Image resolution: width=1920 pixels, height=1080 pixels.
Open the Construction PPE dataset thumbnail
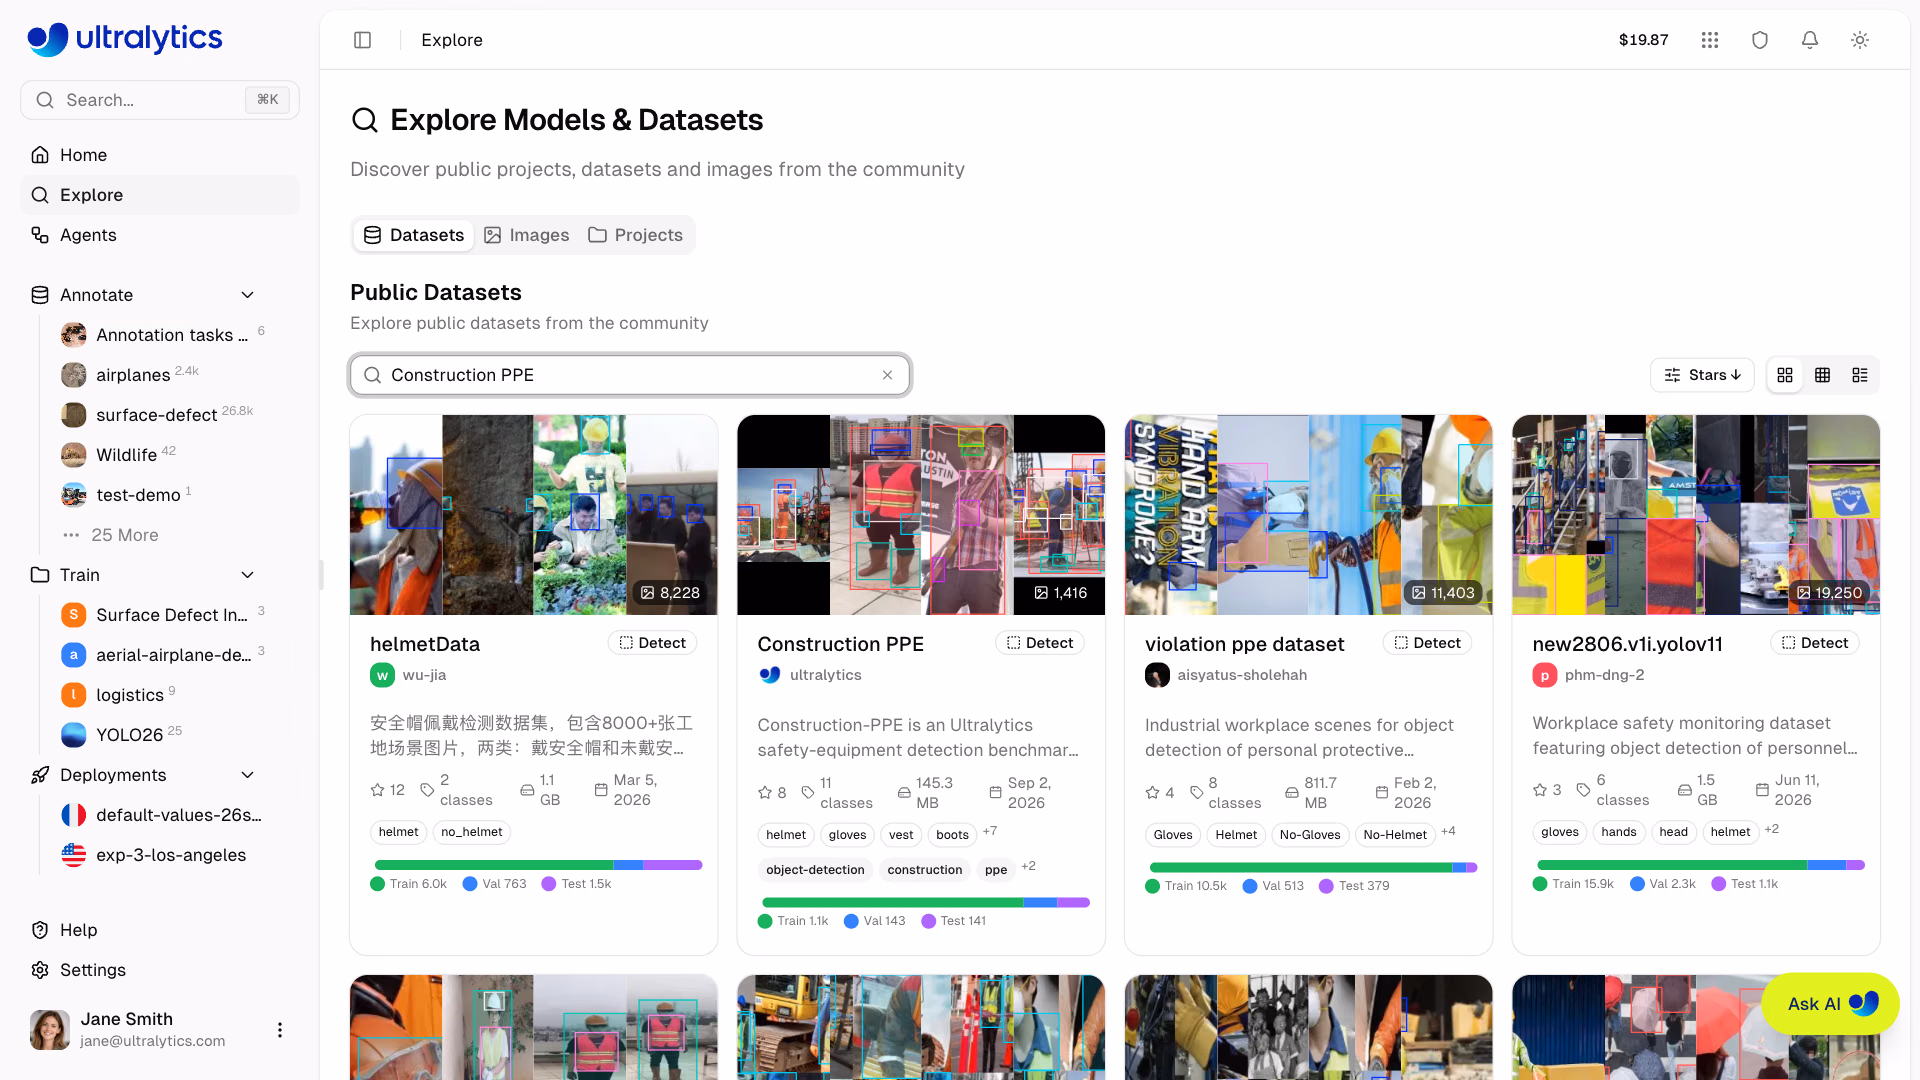click(921, 515)
